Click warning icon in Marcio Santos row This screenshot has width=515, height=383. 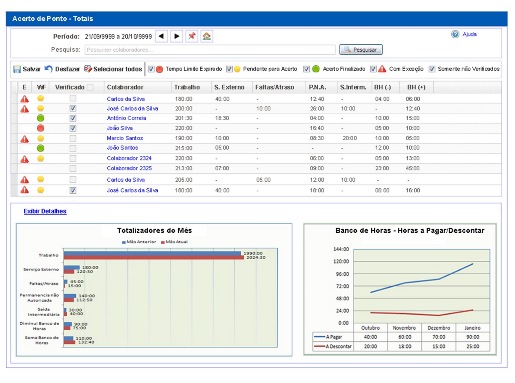pos(25,139)
